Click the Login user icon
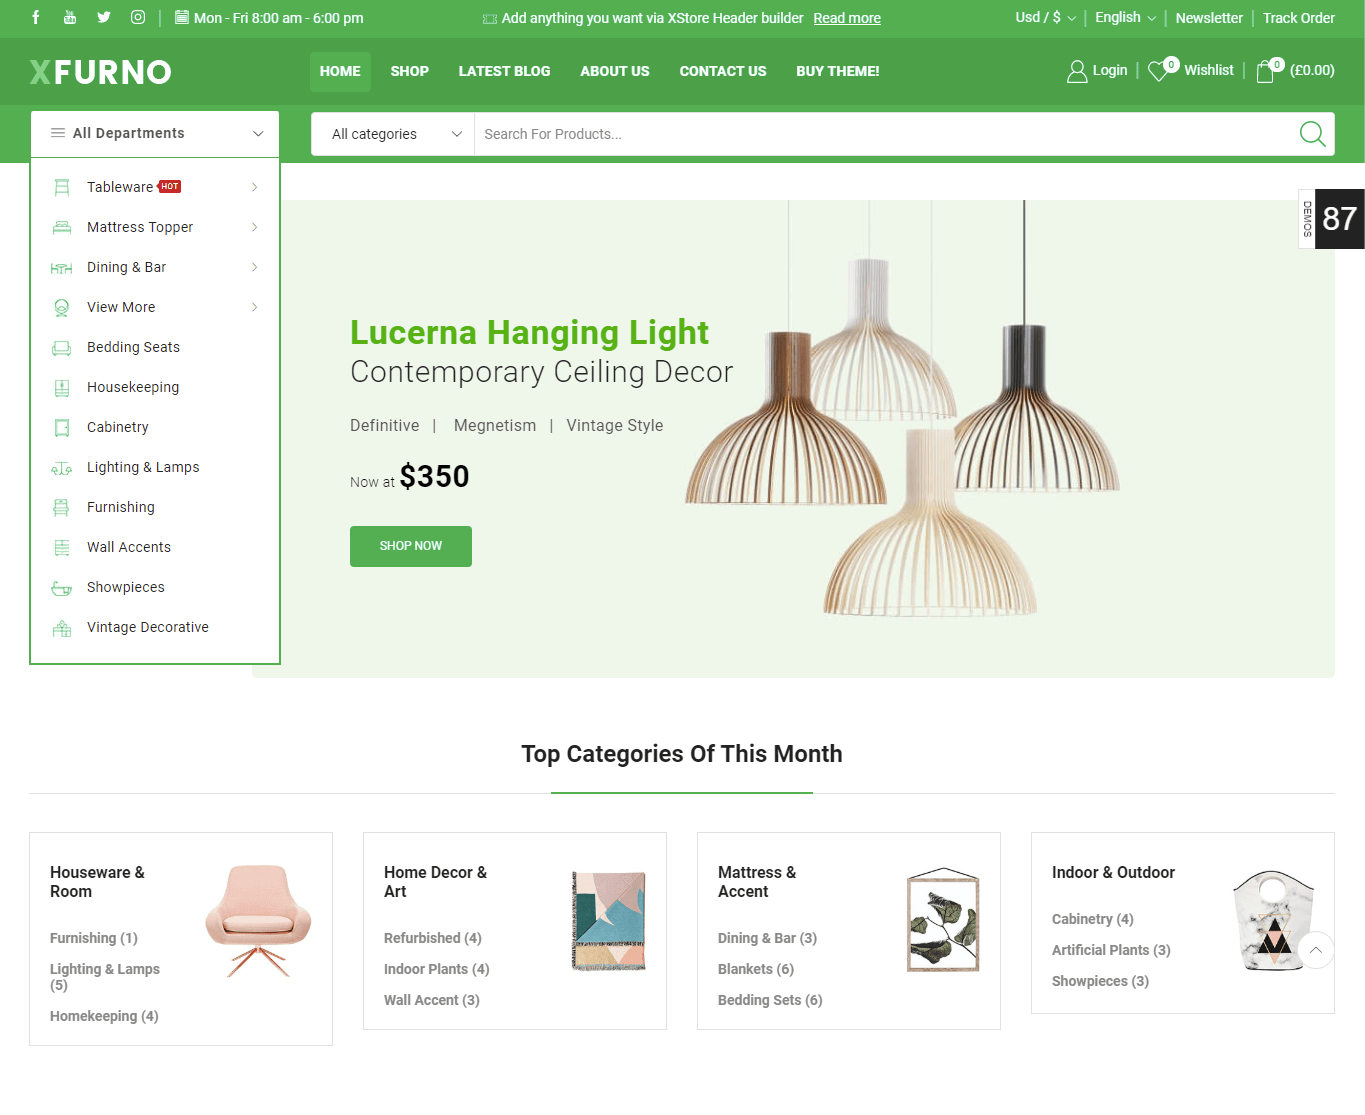This screenshot has height=1115, width=1365. tap(1077, 71)
